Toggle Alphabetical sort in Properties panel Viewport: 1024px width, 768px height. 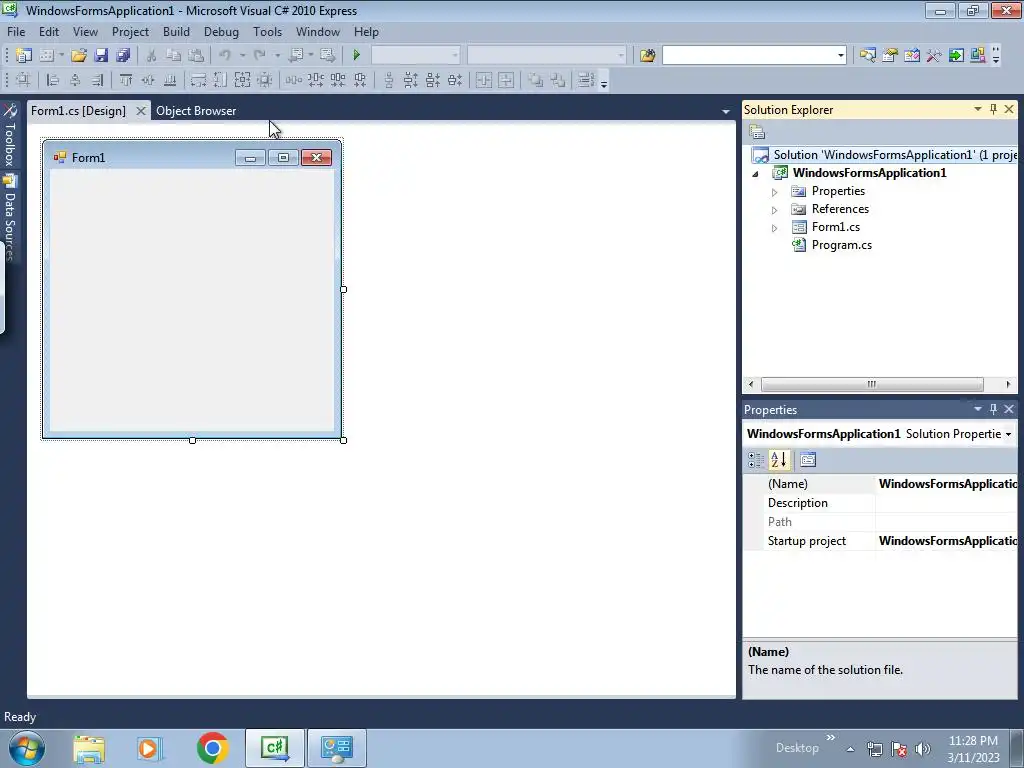coord(778,460)
